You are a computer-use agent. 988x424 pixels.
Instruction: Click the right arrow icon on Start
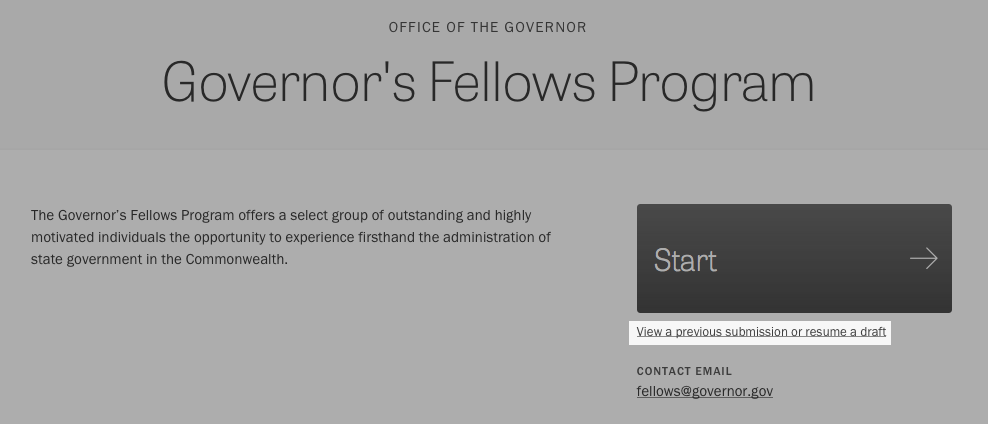[924, 258]
